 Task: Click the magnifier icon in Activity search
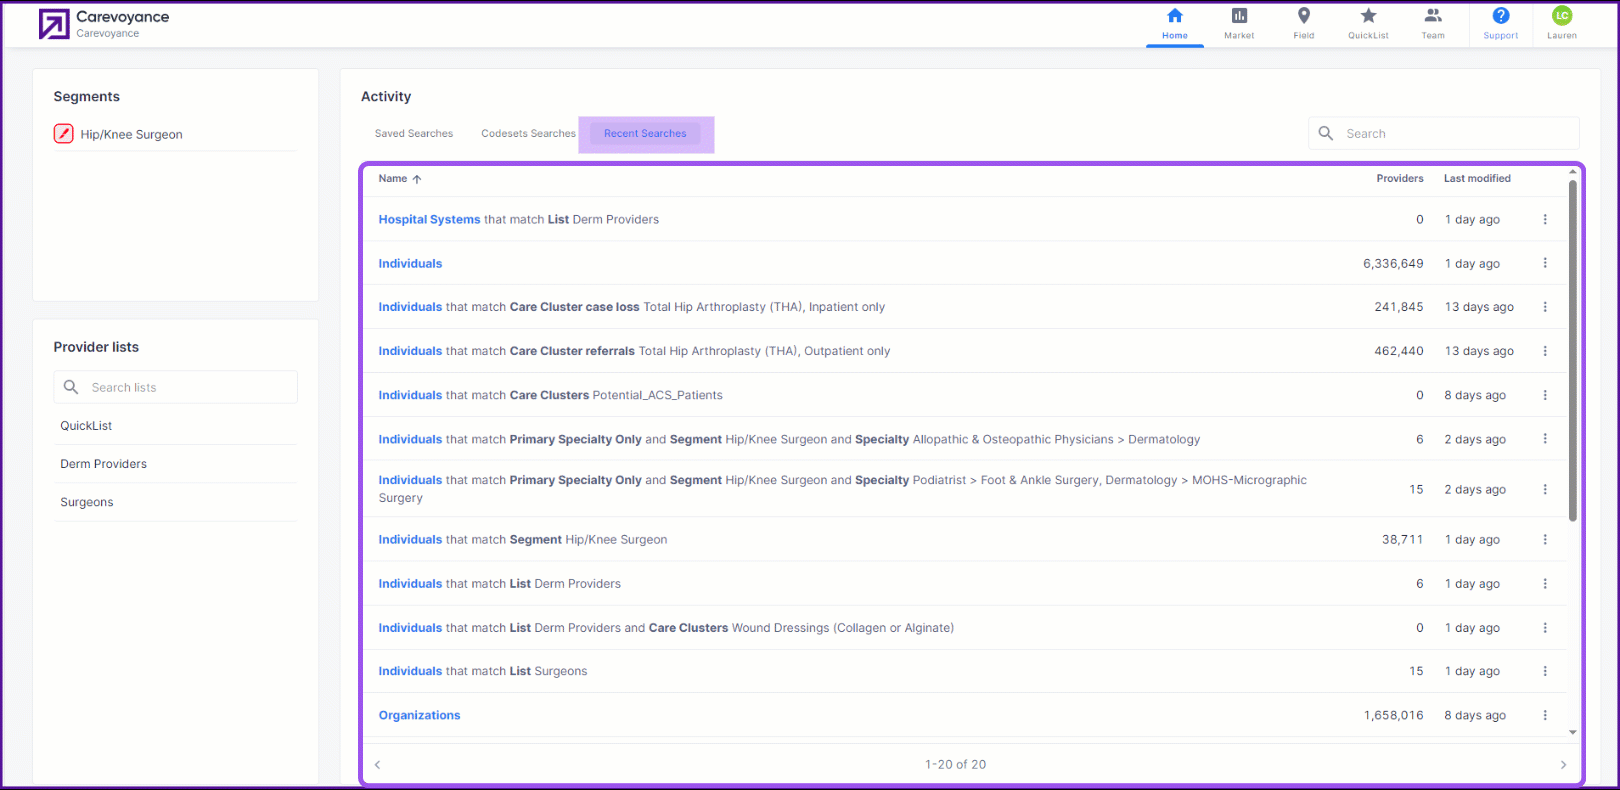coord(1326,133)
